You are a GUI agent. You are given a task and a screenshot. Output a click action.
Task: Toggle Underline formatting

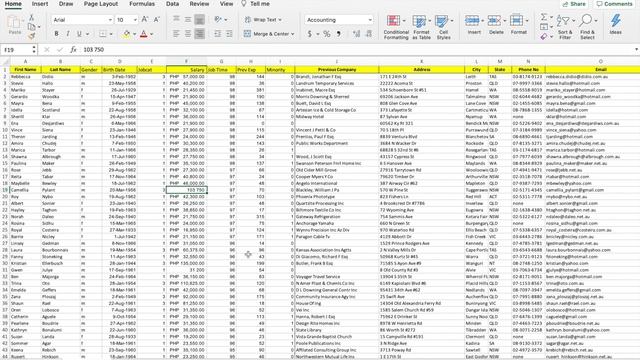click(79, 34)
